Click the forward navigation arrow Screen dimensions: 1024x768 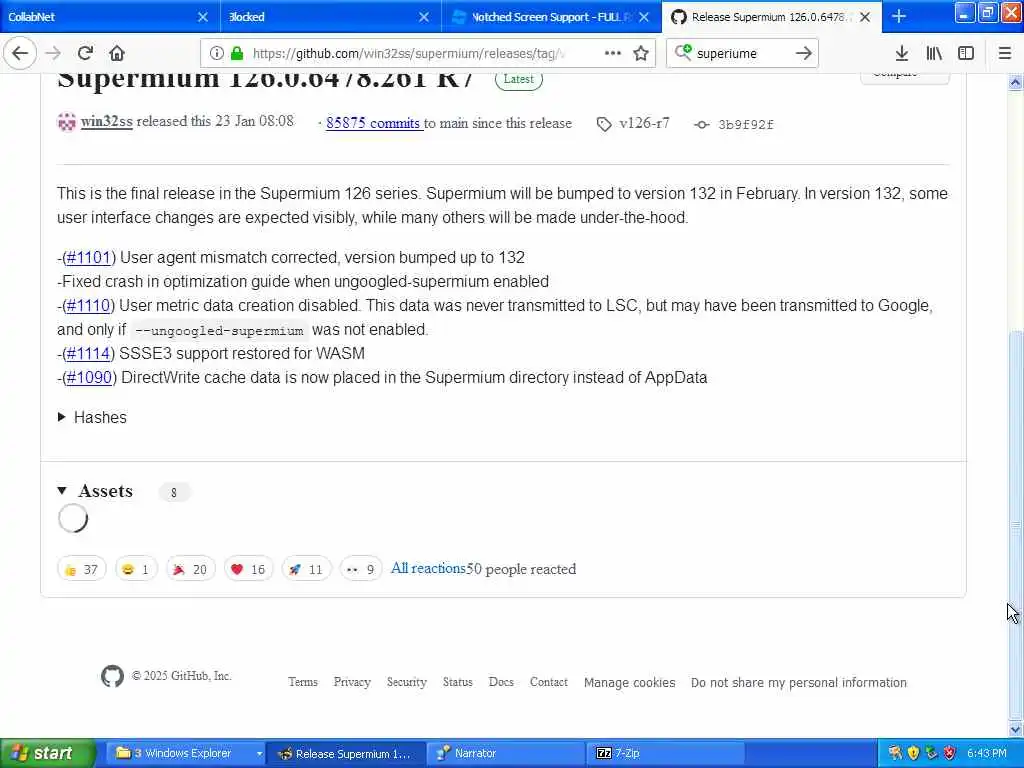[x=54, y=53]
